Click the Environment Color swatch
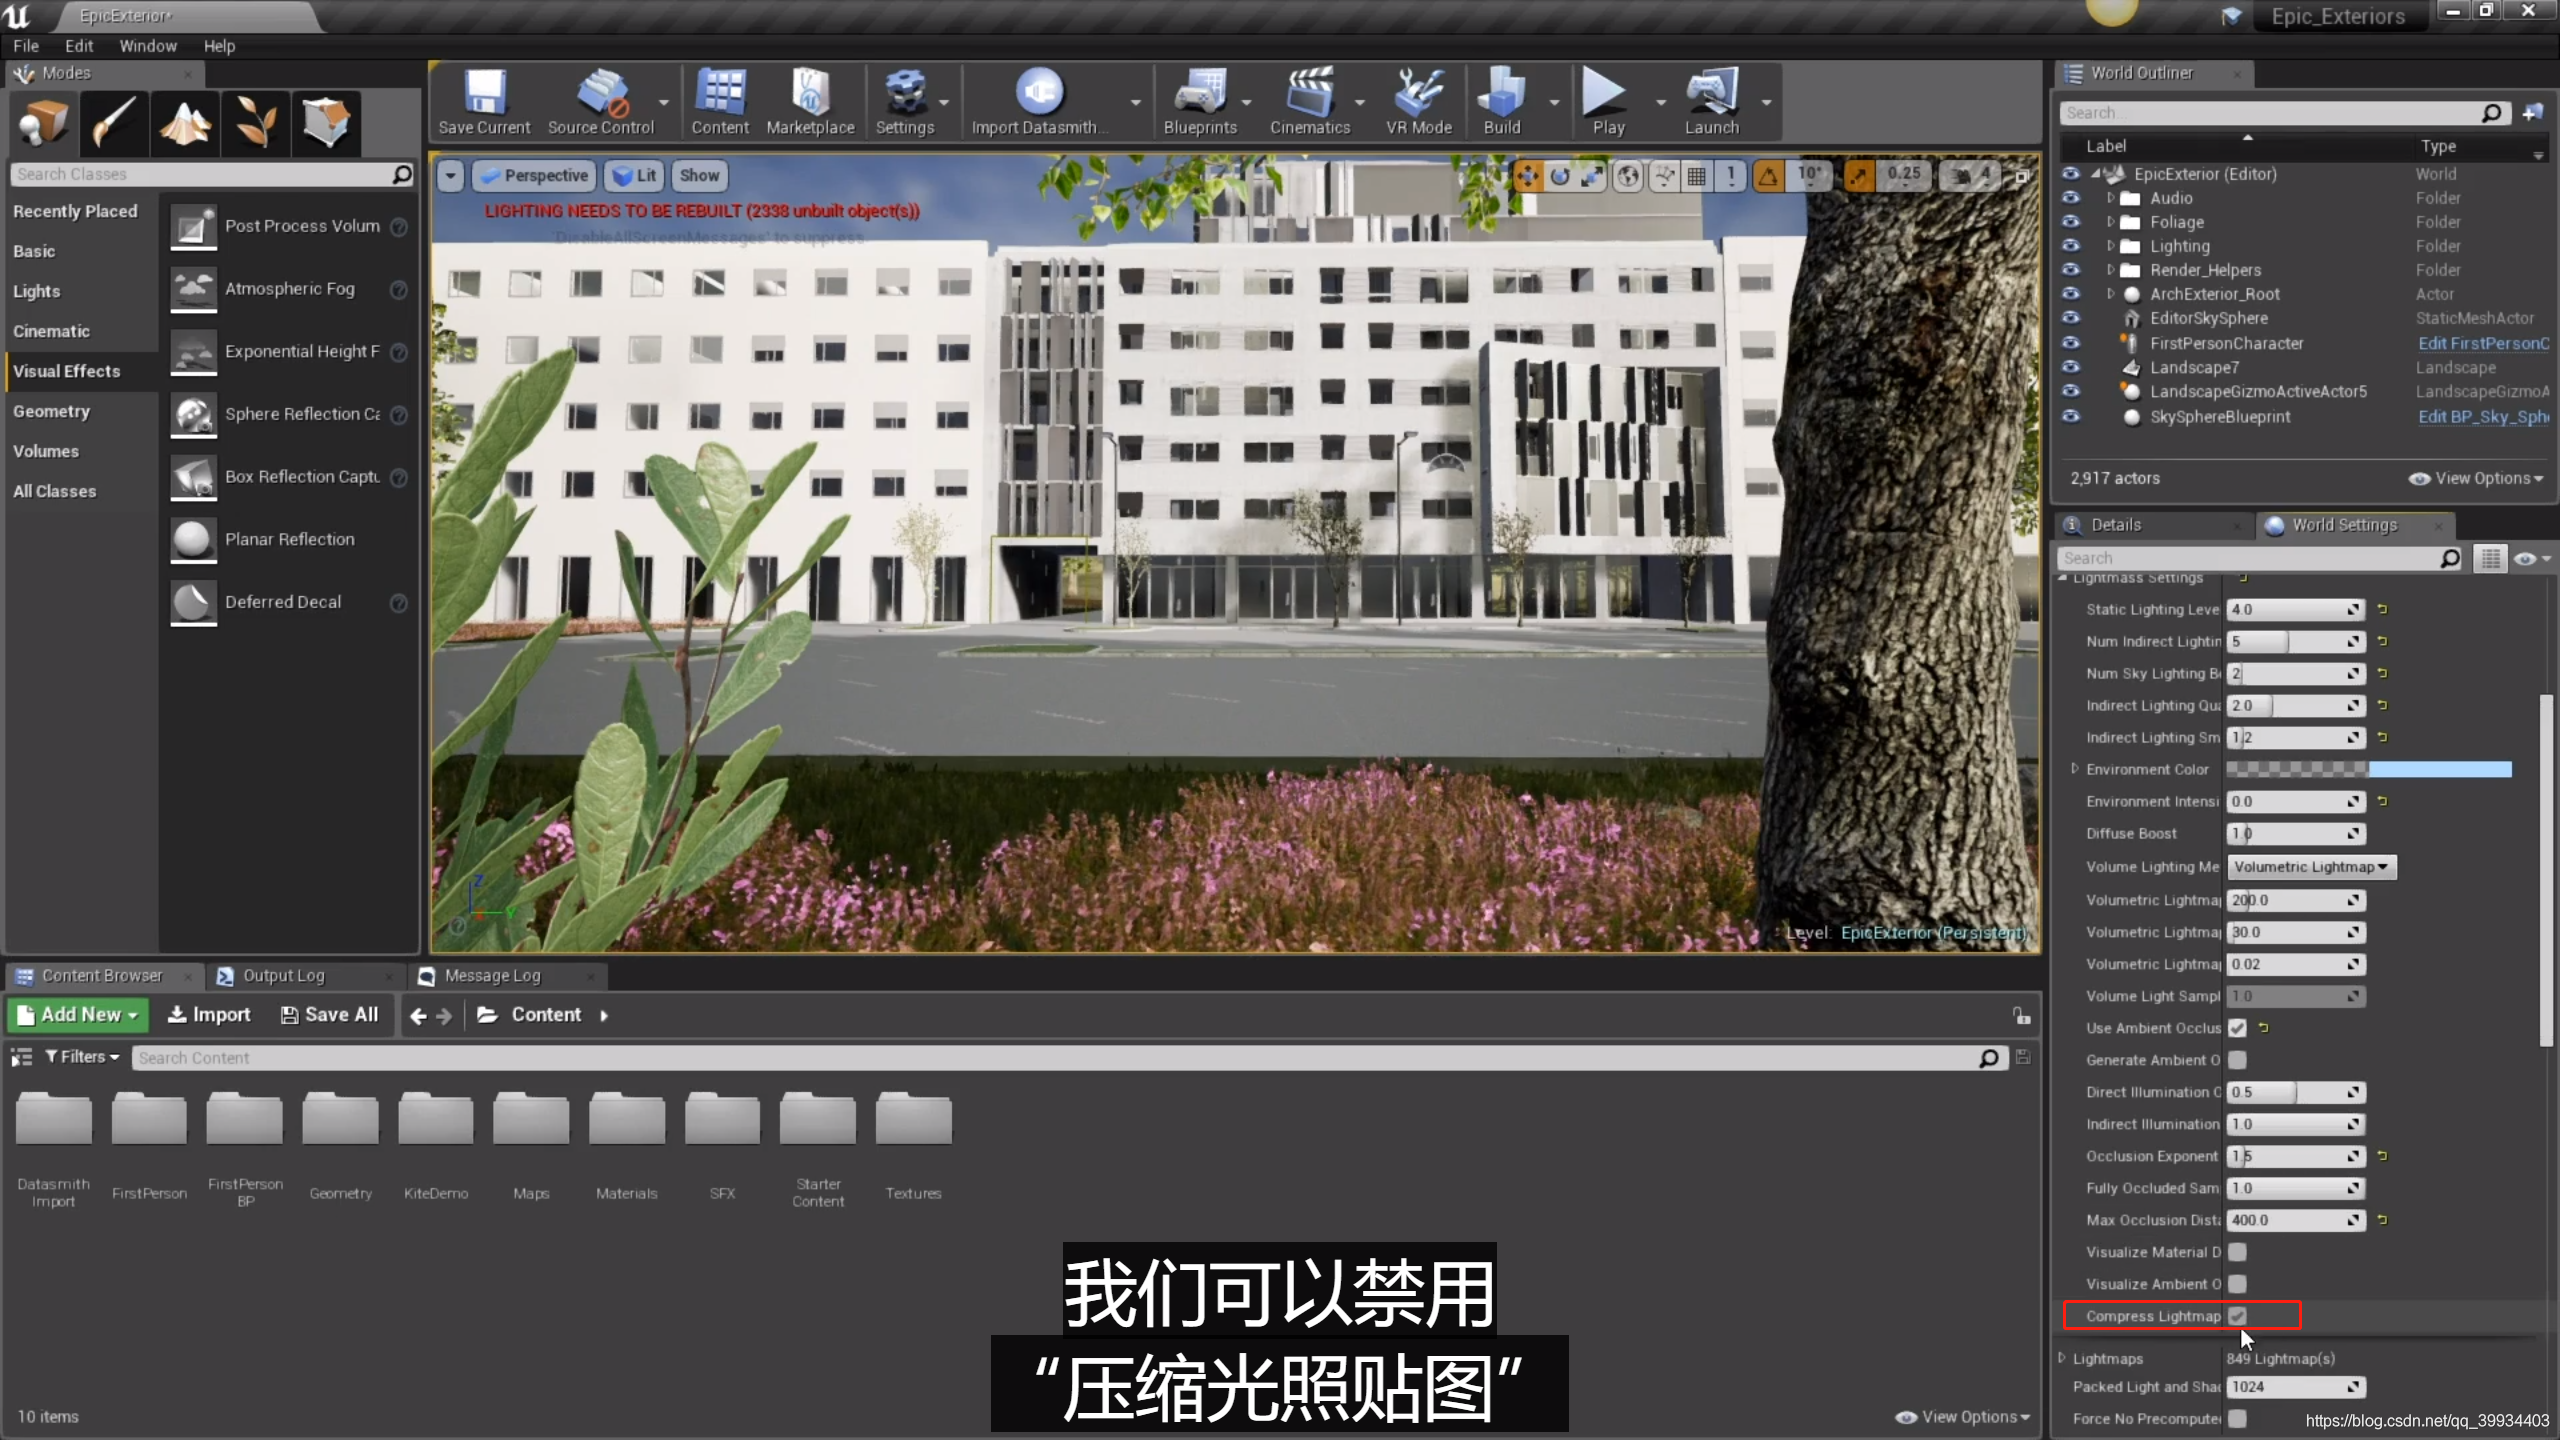 pyautogui.click(x=2369, y=769)
